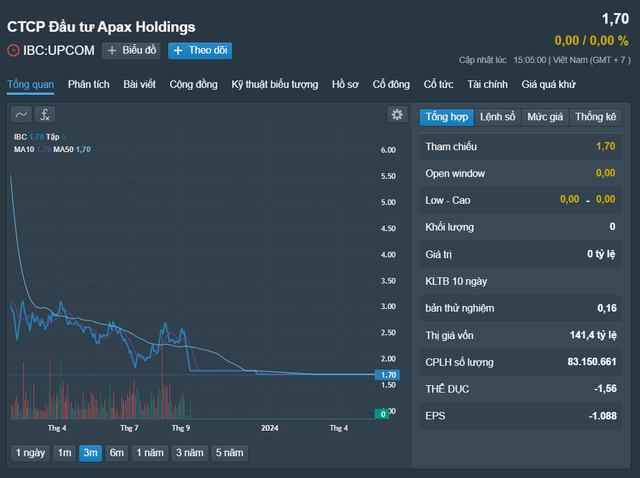
Task: Click the Biểu đồ button
Action: click(x=131, y=51)
